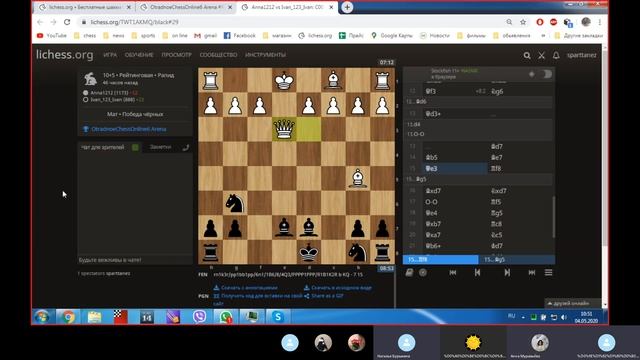Open Facebook bookmark
This screenshot has height=360, width=640.
240,36
